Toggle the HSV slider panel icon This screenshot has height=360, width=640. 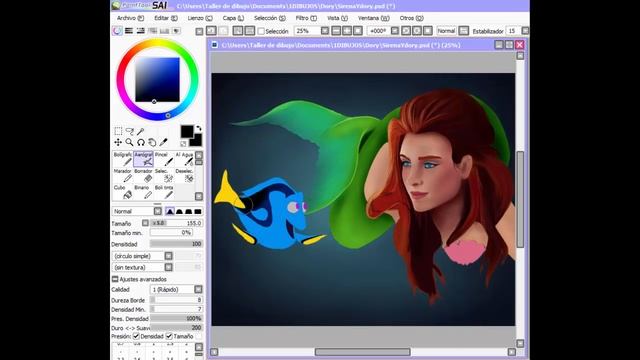141,31
